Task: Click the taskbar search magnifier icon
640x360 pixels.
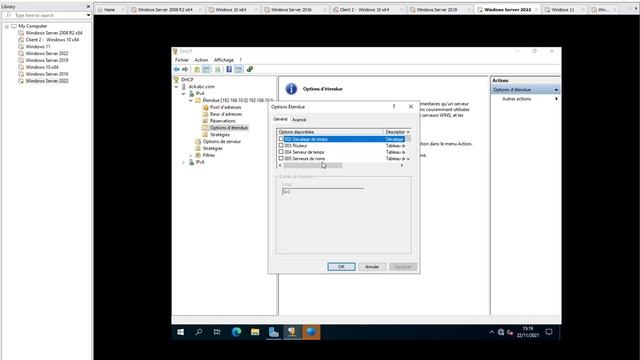Action: [x=199, y=332]
